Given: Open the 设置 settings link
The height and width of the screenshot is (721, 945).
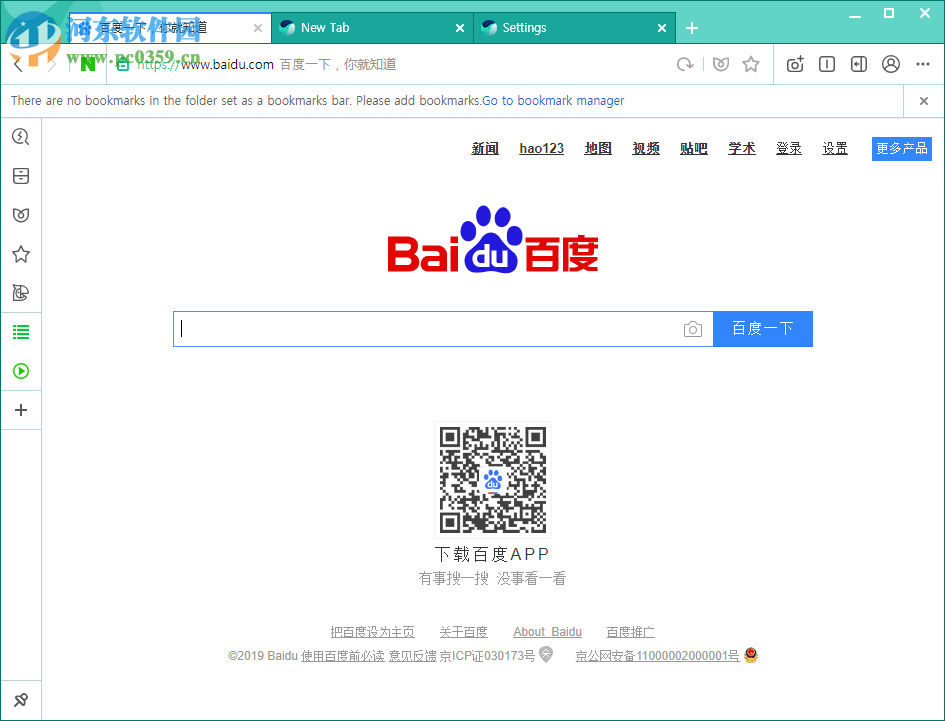Looking at the screenshot, I should (835, 148).
